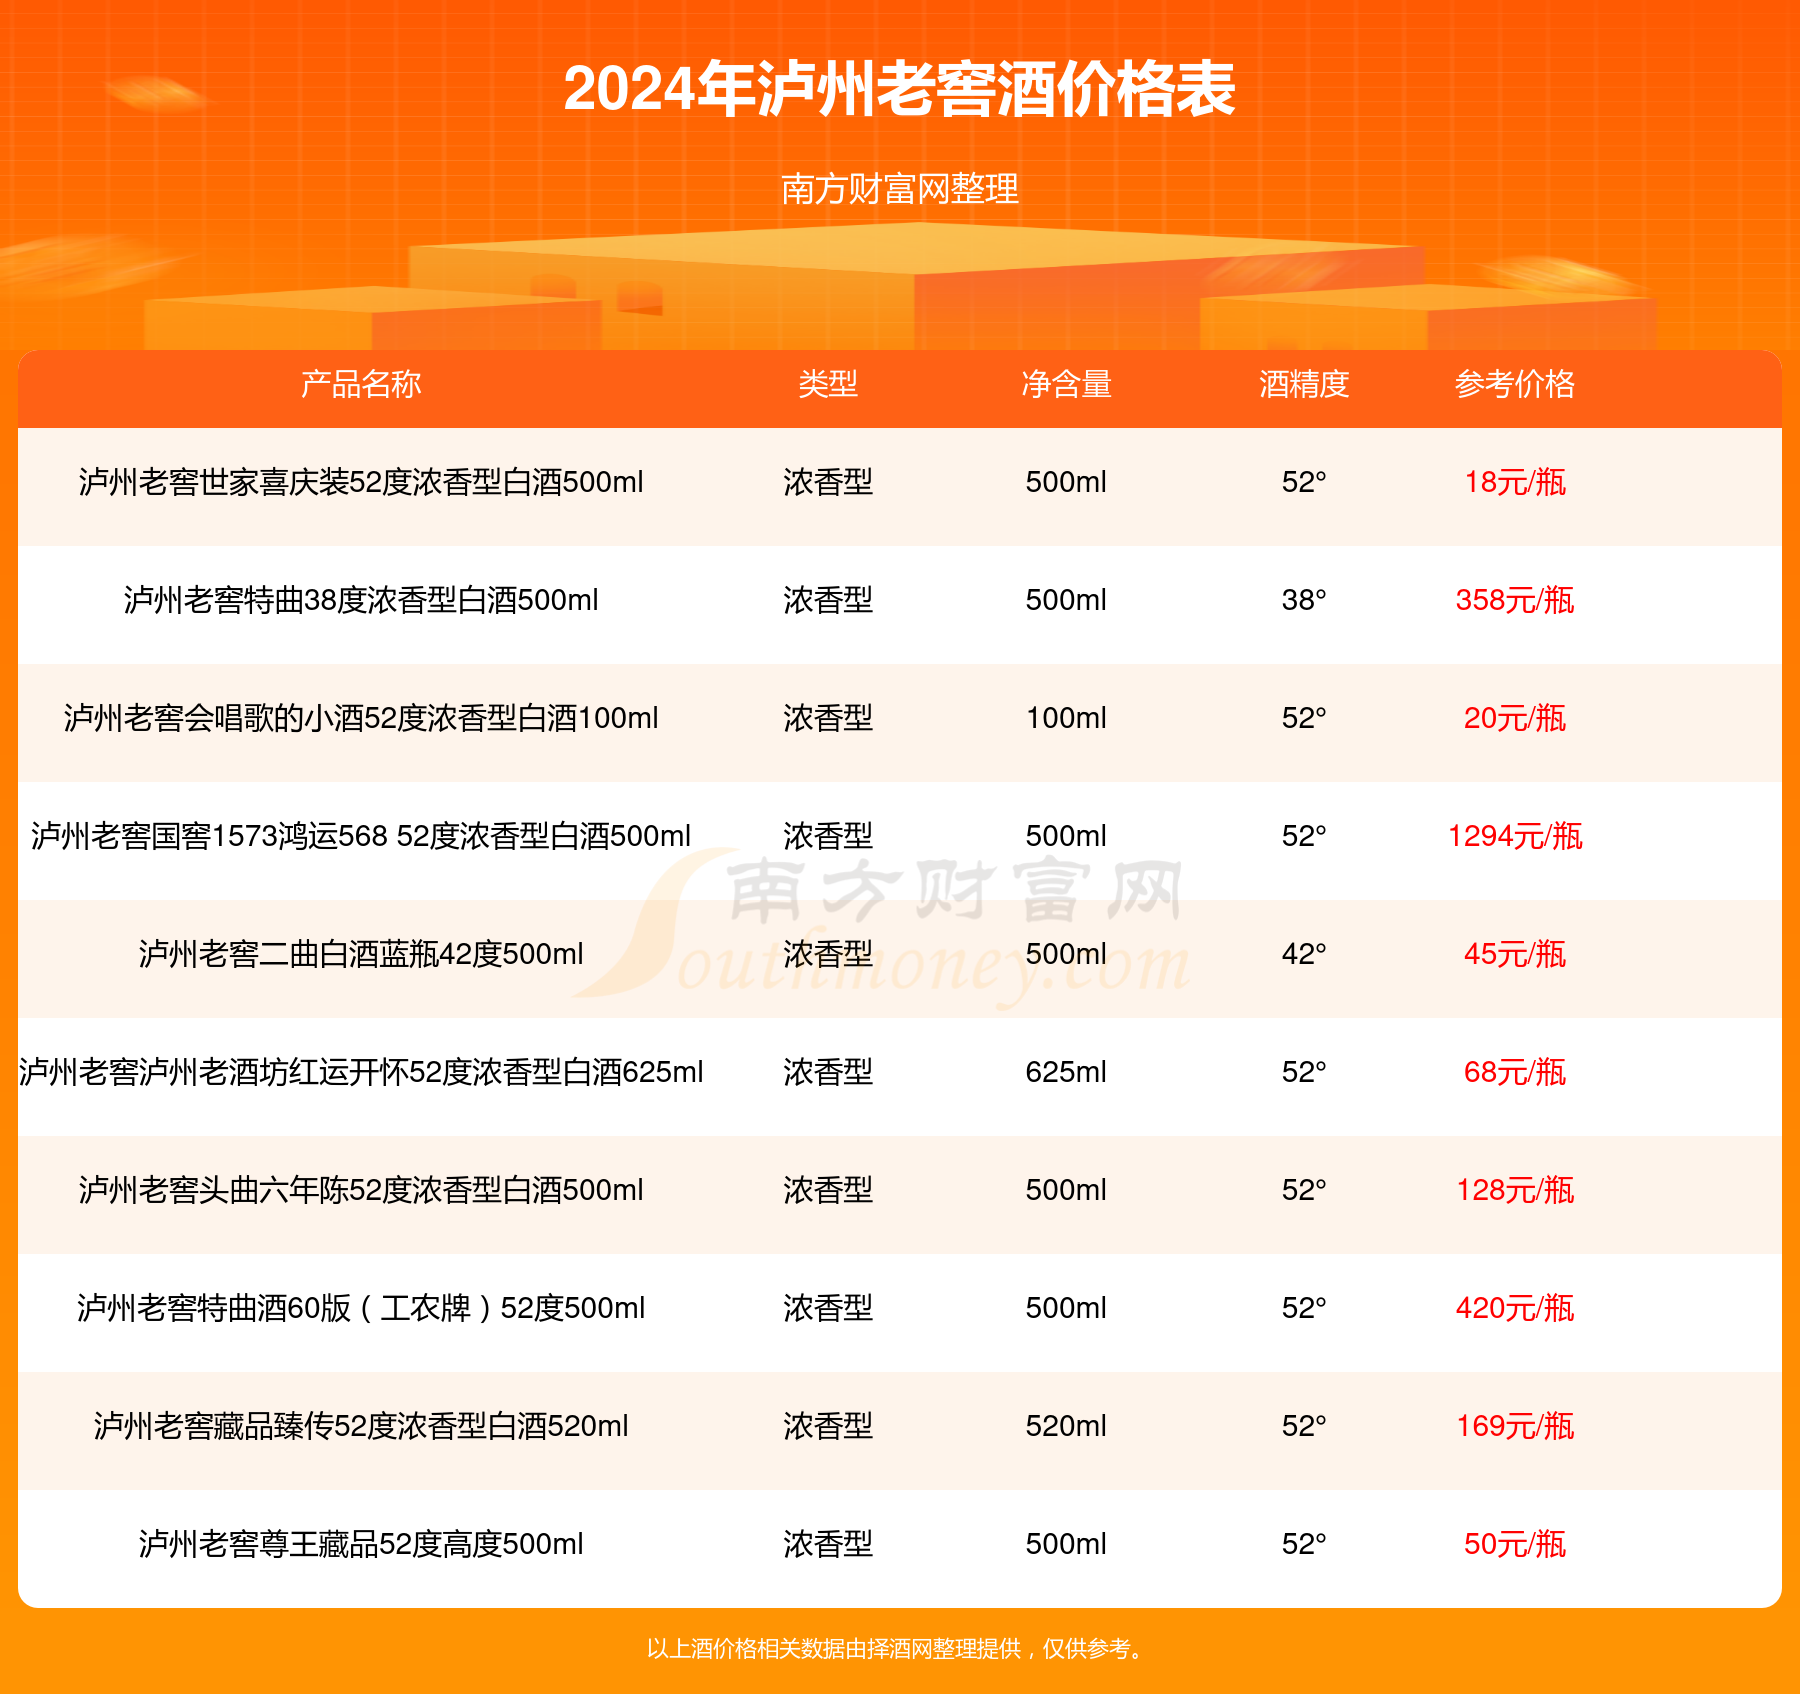Click 浓香型 in the 尊王藏品 row
Screen dimensions: 1800x1694
pos(828,1544)
